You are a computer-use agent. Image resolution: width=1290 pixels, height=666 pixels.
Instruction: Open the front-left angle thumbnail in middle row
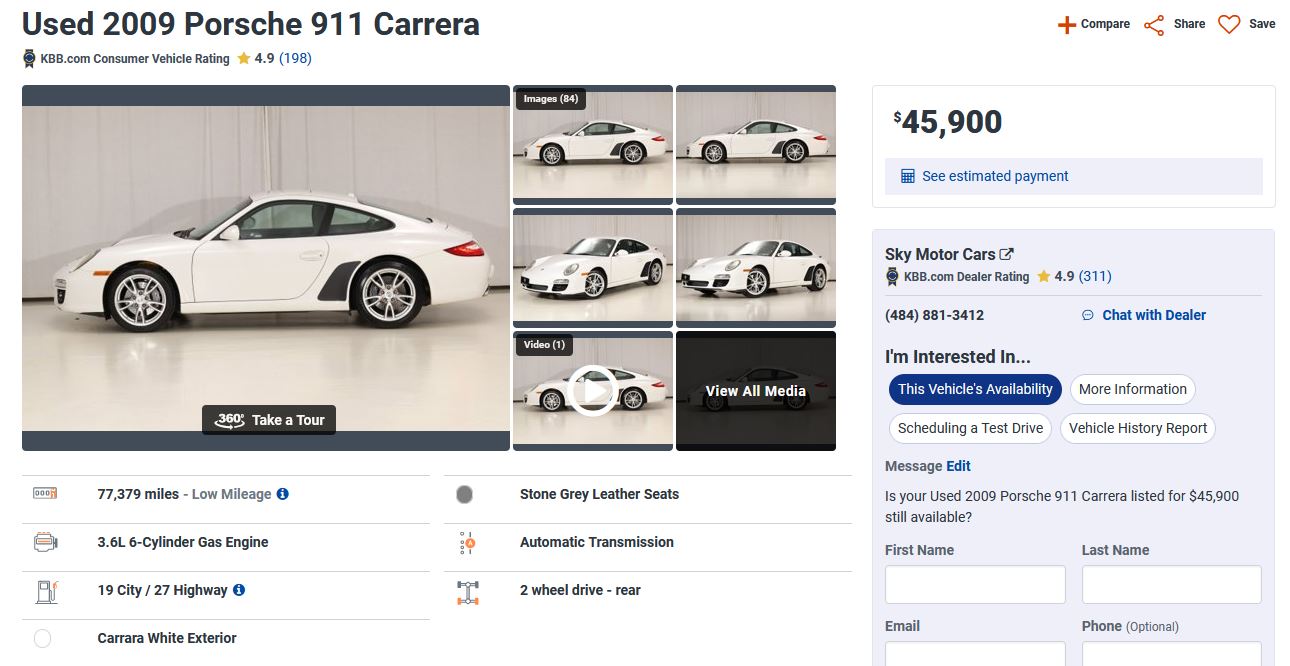pos(593,268)
